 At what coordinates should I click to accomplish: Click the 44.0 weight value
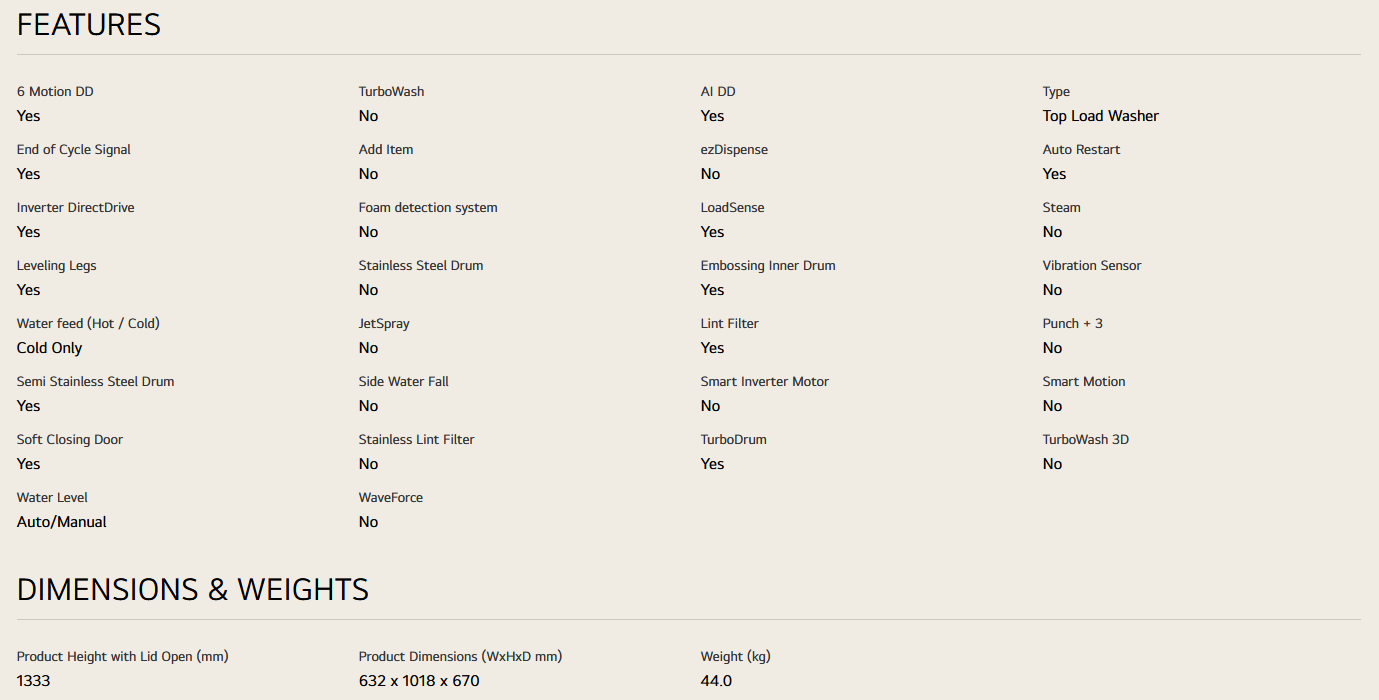716,681
